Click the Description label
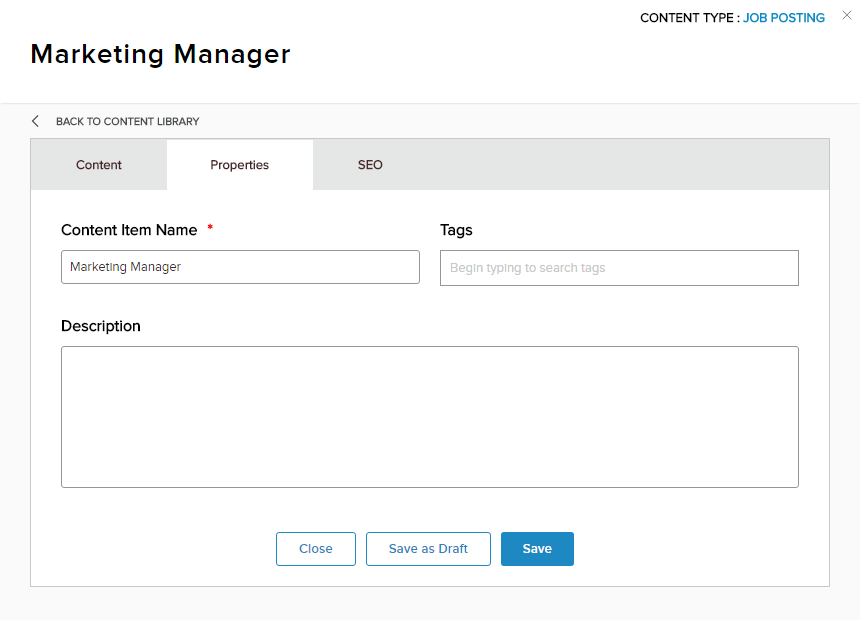 click(101, 326)
